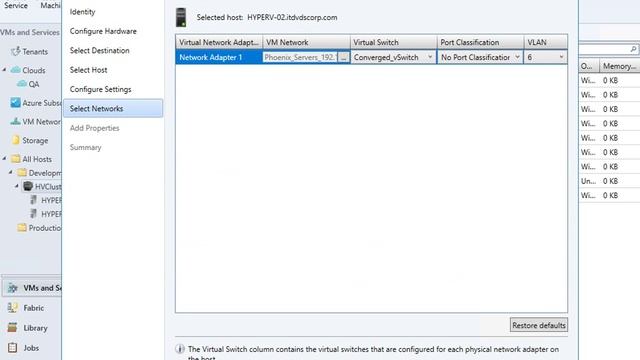
Task: Open the Tenants node icon
Action: (16, 51)
